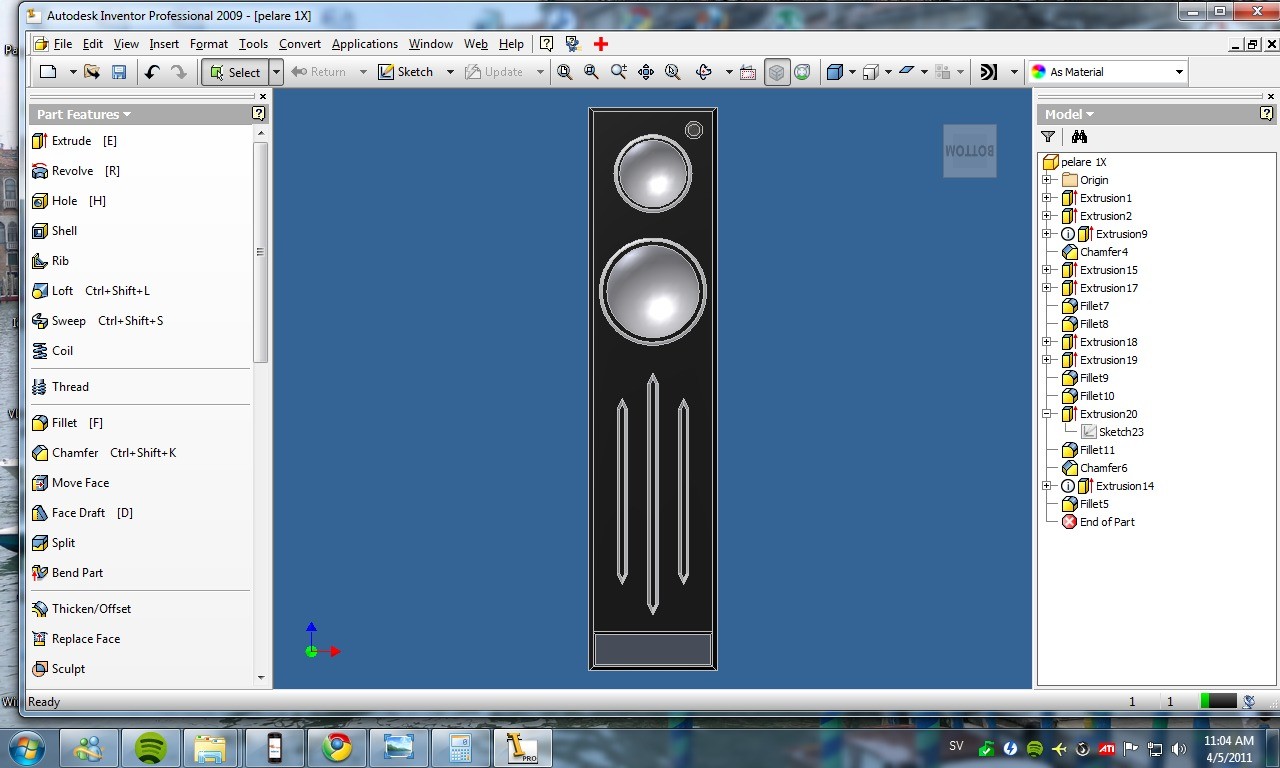This screenshot has height=768, width=1280.
Task: Select the Chamfer tool
Action: (104, 453)
